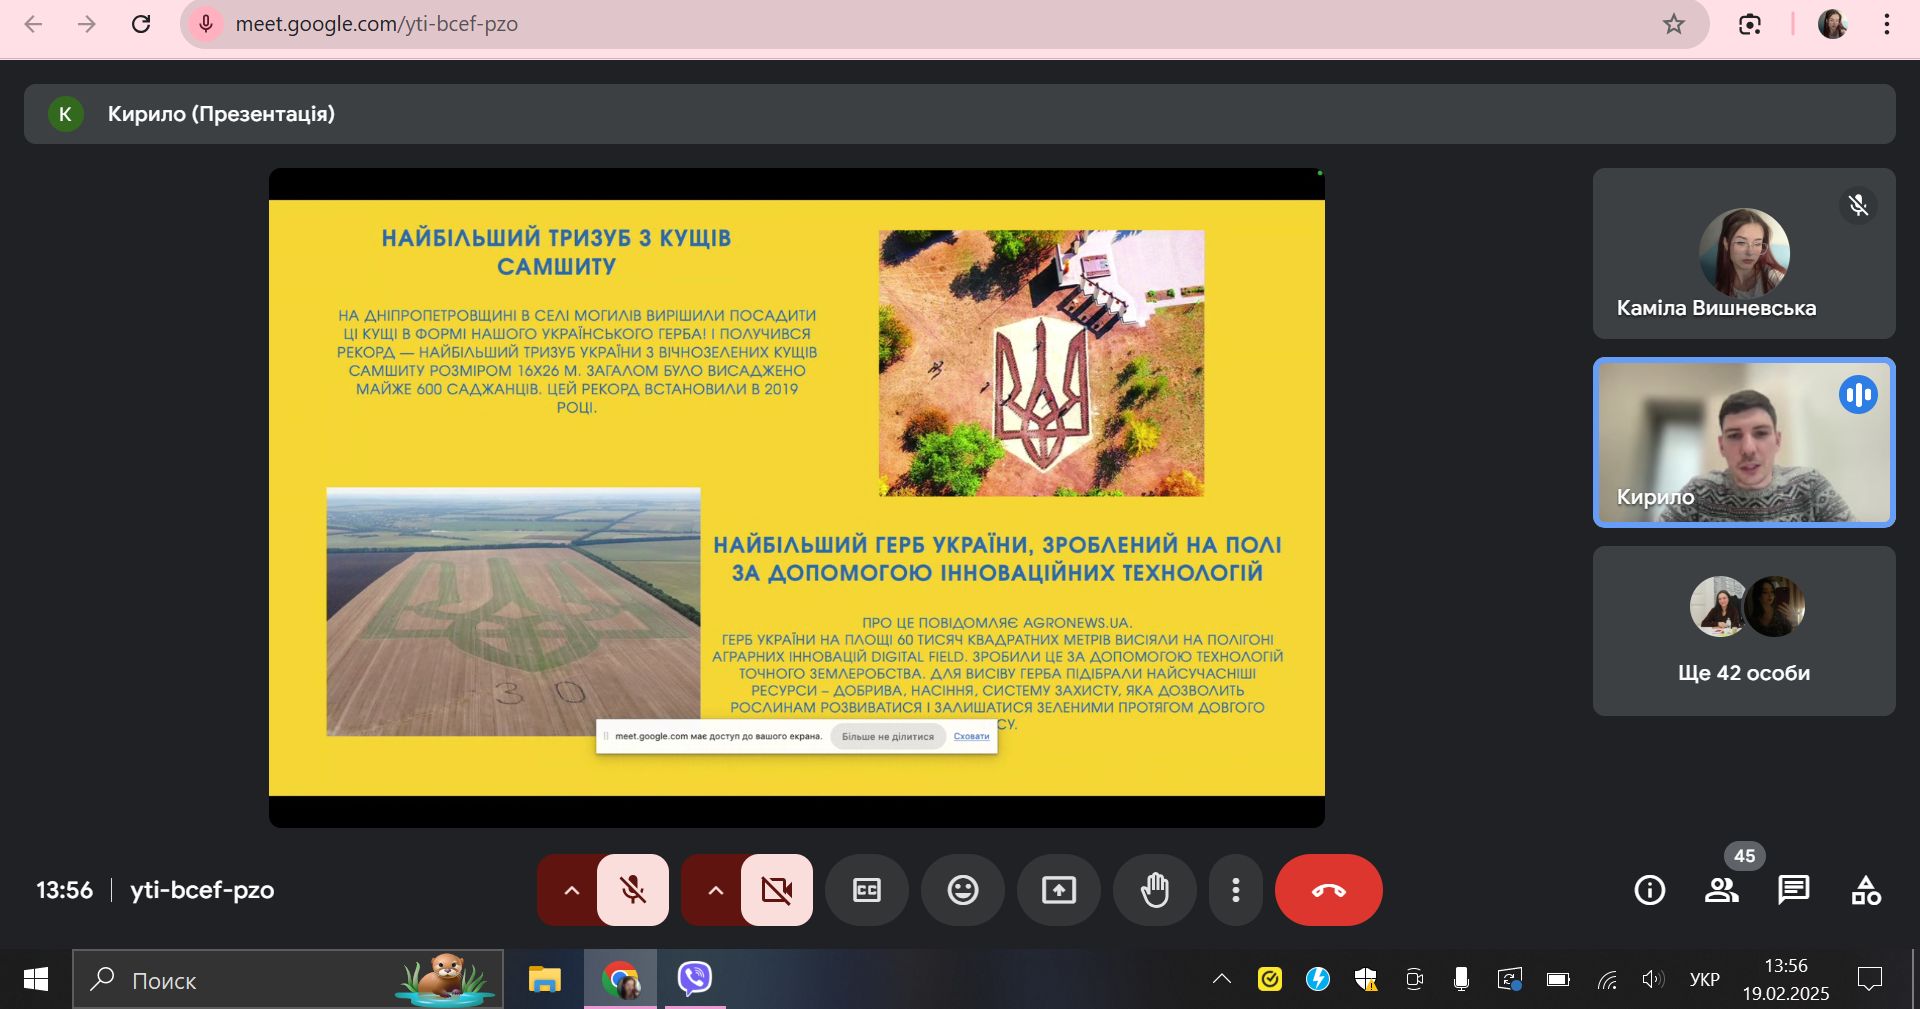
Task: Expand video settings chevron beside camera
Action: click(x=715, y=890)
